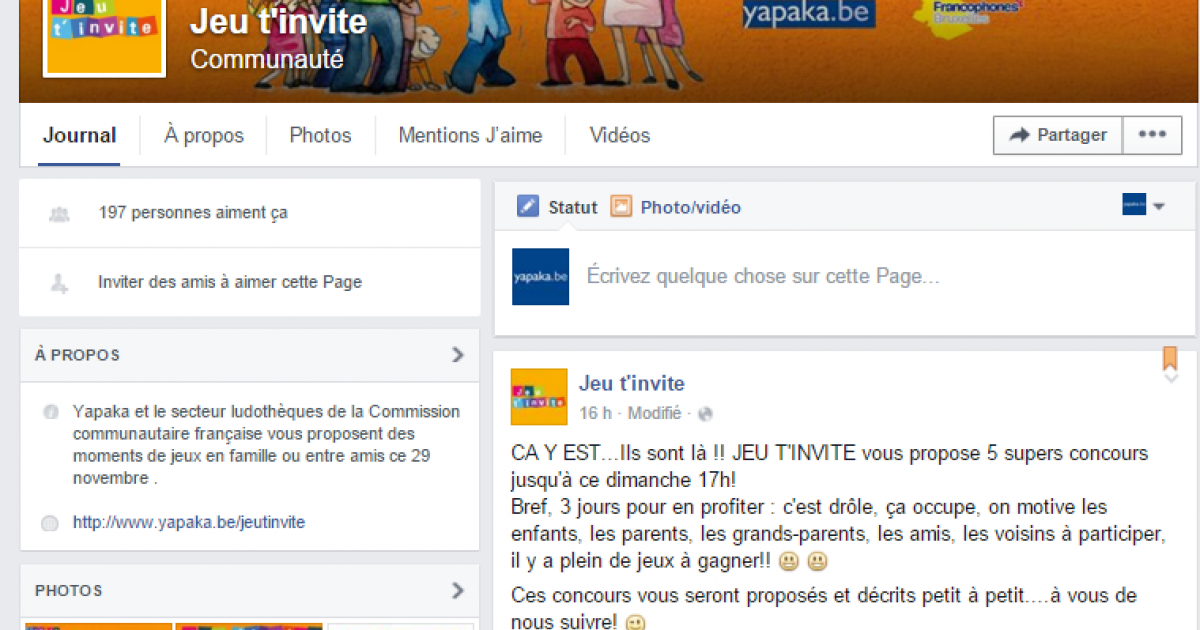
Task: Click the yapaka.be avatar in composer
Action: [540, 276]
